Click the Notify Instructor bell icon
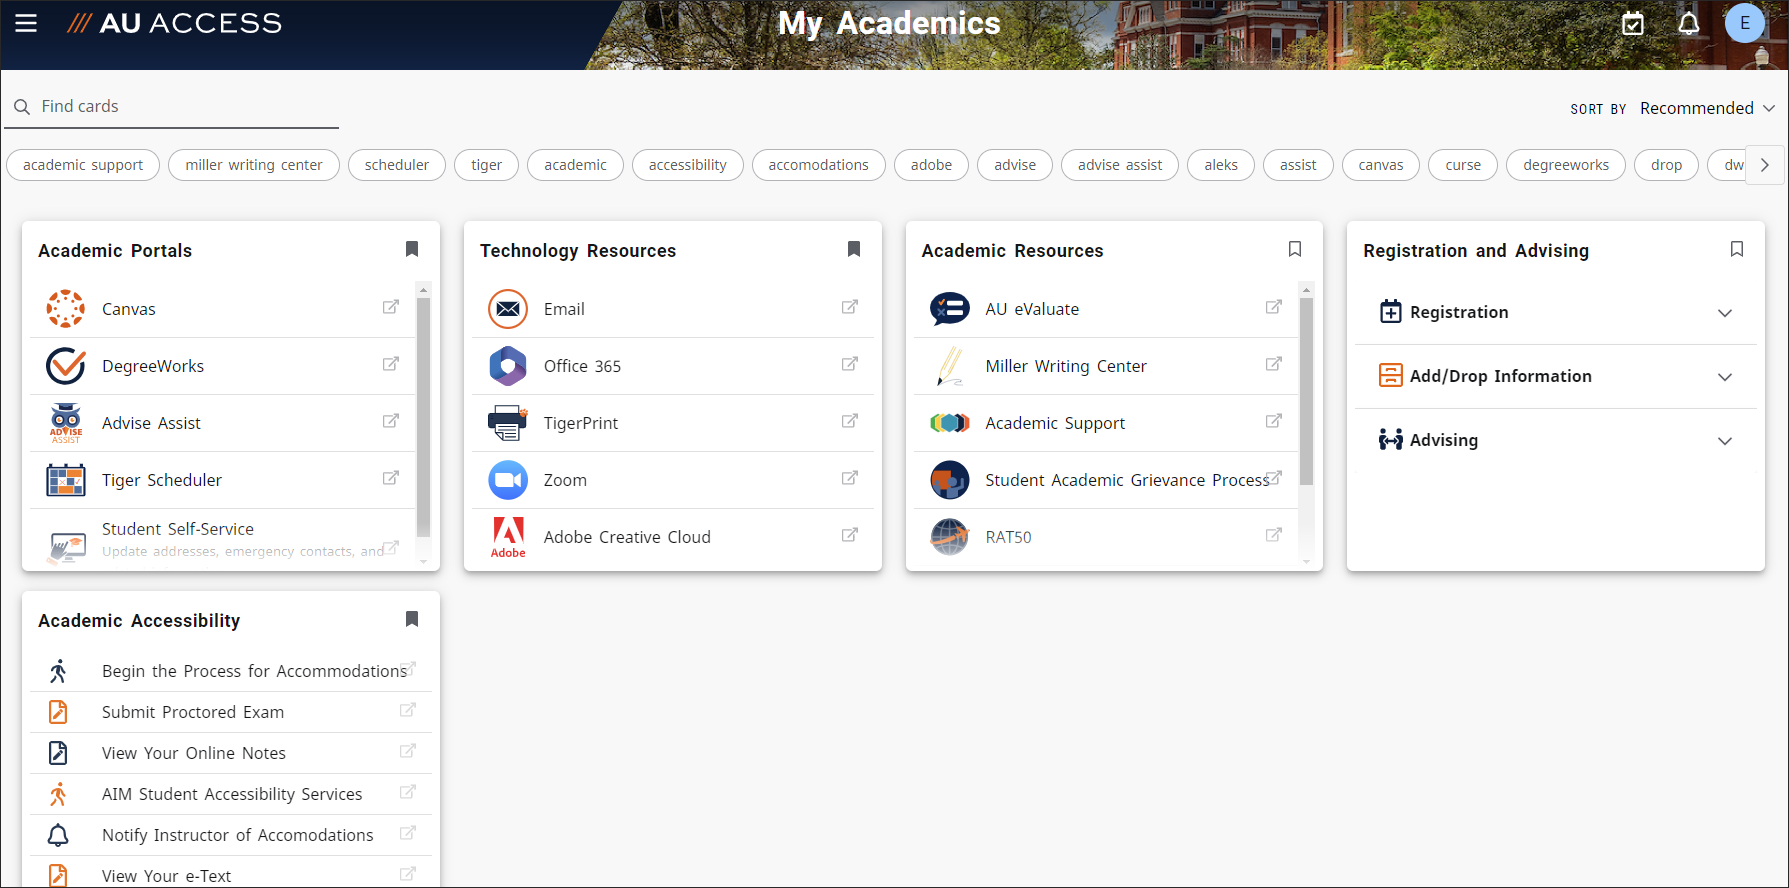This screenshot has height=888, width=1789. tap(59, 835)
